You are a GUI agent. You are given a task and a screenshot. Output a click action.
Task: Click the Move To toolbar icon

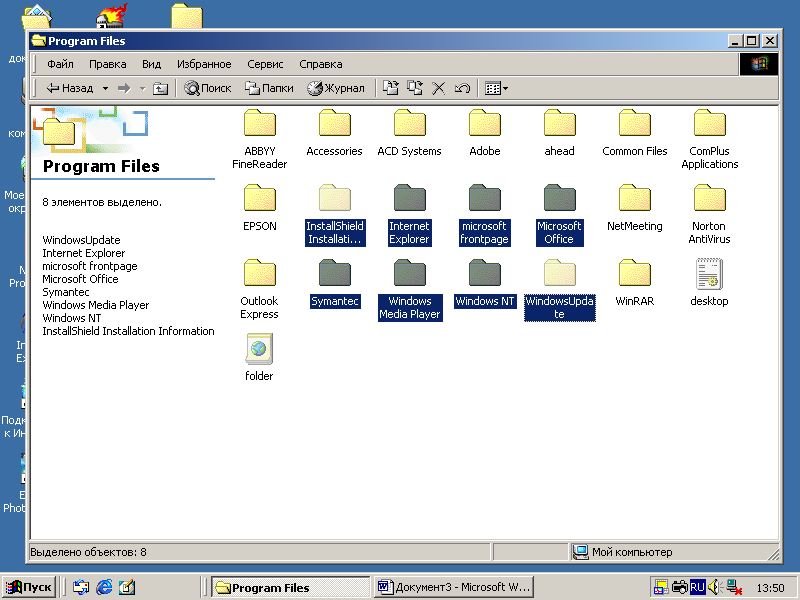click(x=391, y=88)
